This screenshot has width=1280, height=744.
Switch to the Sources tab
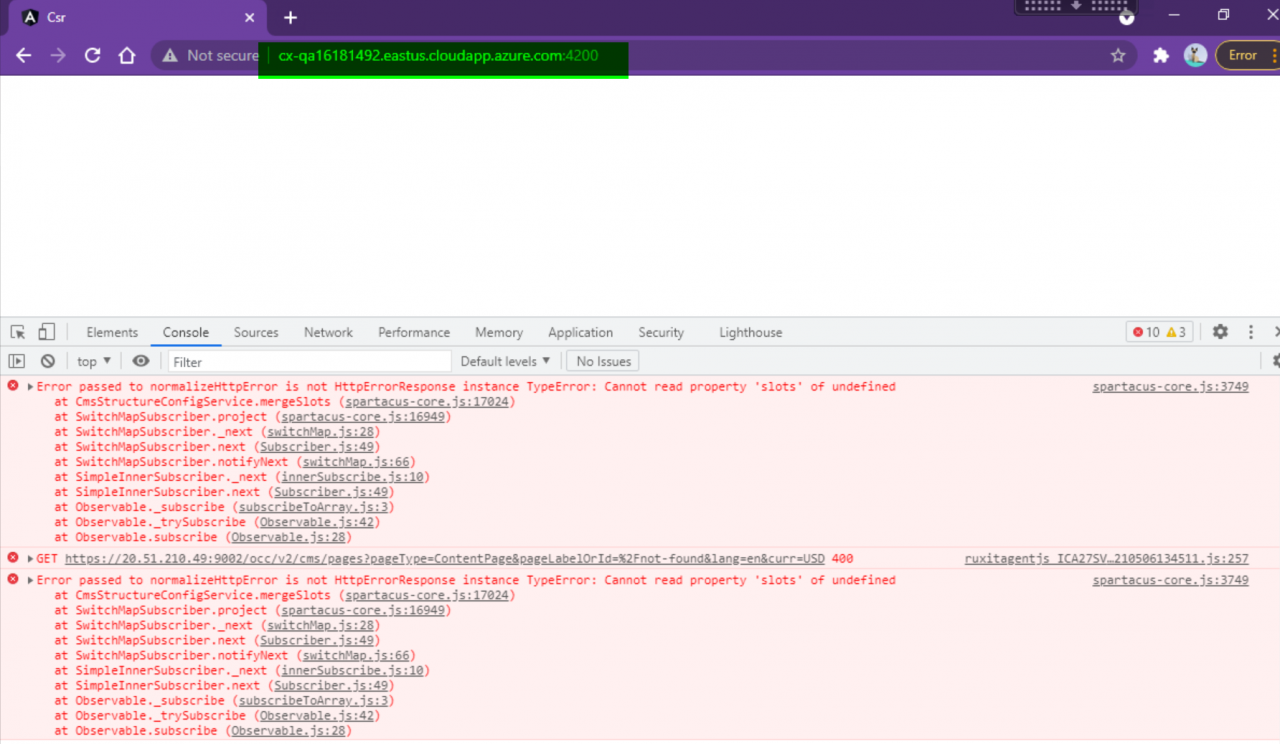[x=256, y=332]
